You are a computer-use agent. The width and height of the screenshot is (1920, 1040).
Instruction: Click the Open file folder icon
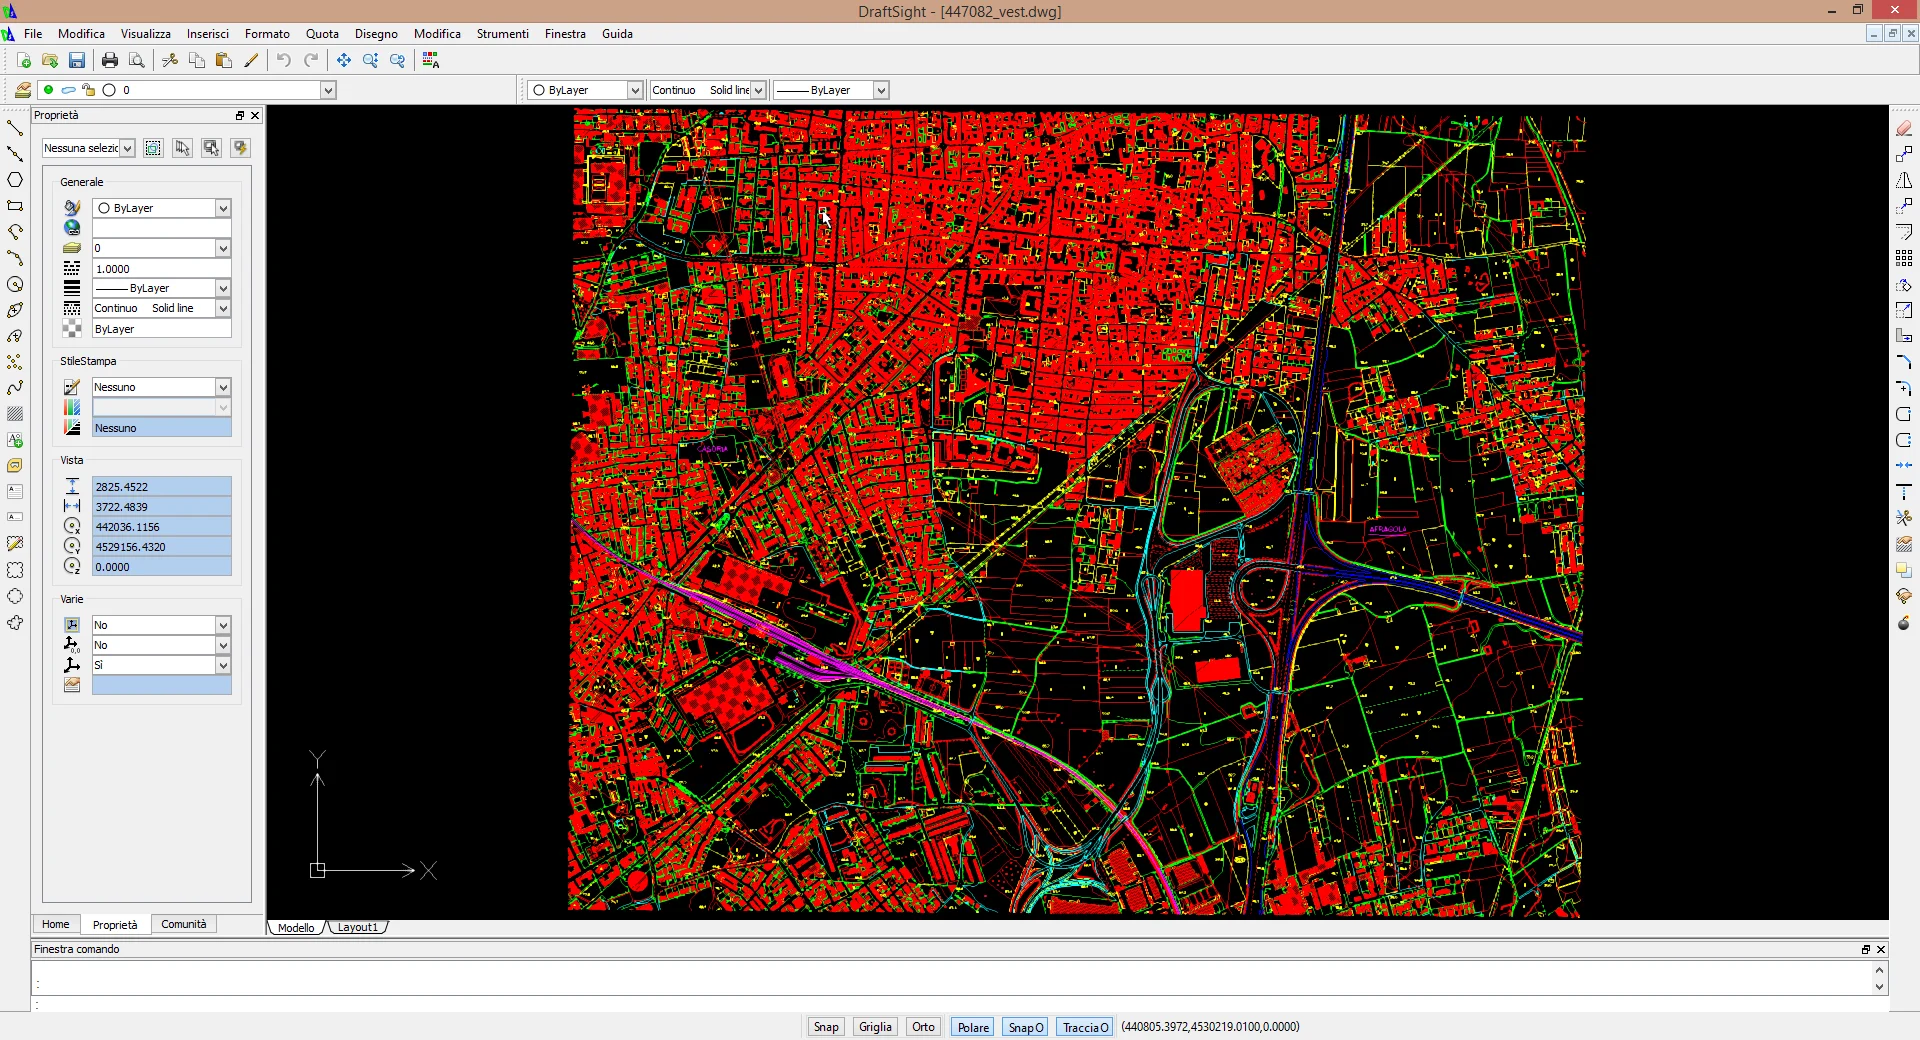click(50, 61)
